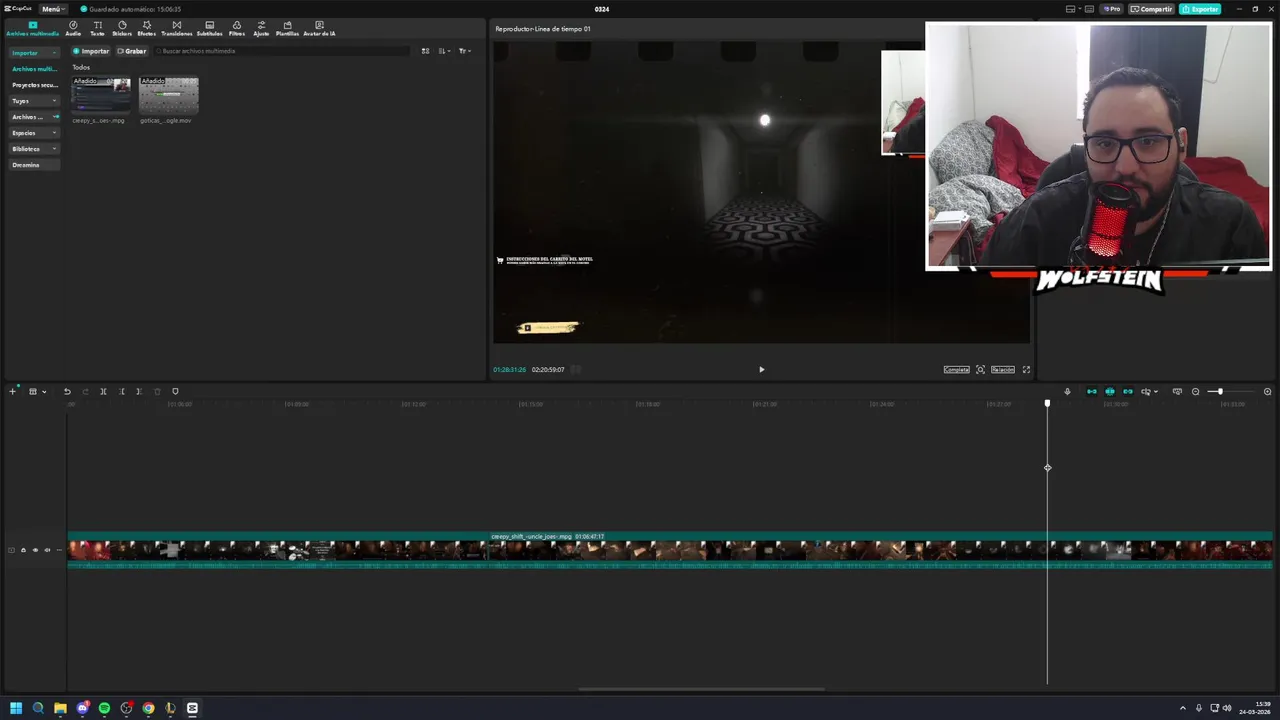The width and height of the screenshot is (1280, 720).
Task: Focus the Buscar archivos multimedia search field
Action: click(282, 51)
